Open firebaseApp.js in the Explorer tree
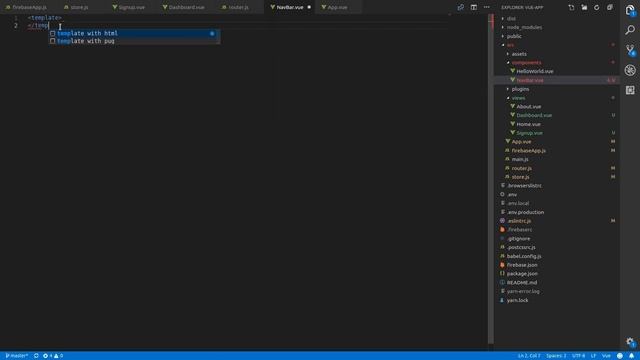Image resolution: width=640 pixels, height=360 pixels. pos(529,151)
